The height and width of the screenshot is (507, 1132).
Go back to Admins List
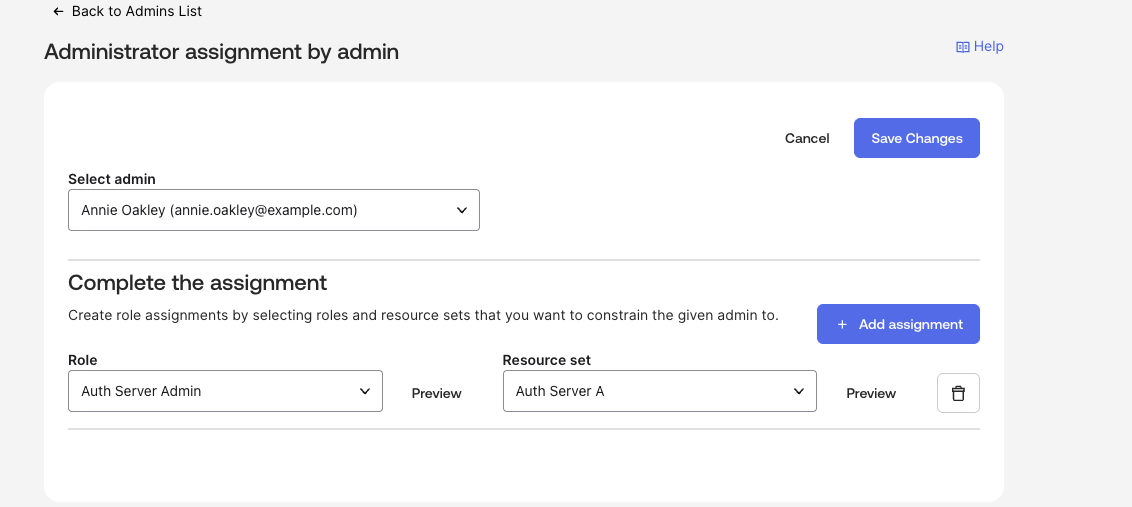(x=128, y=12)
